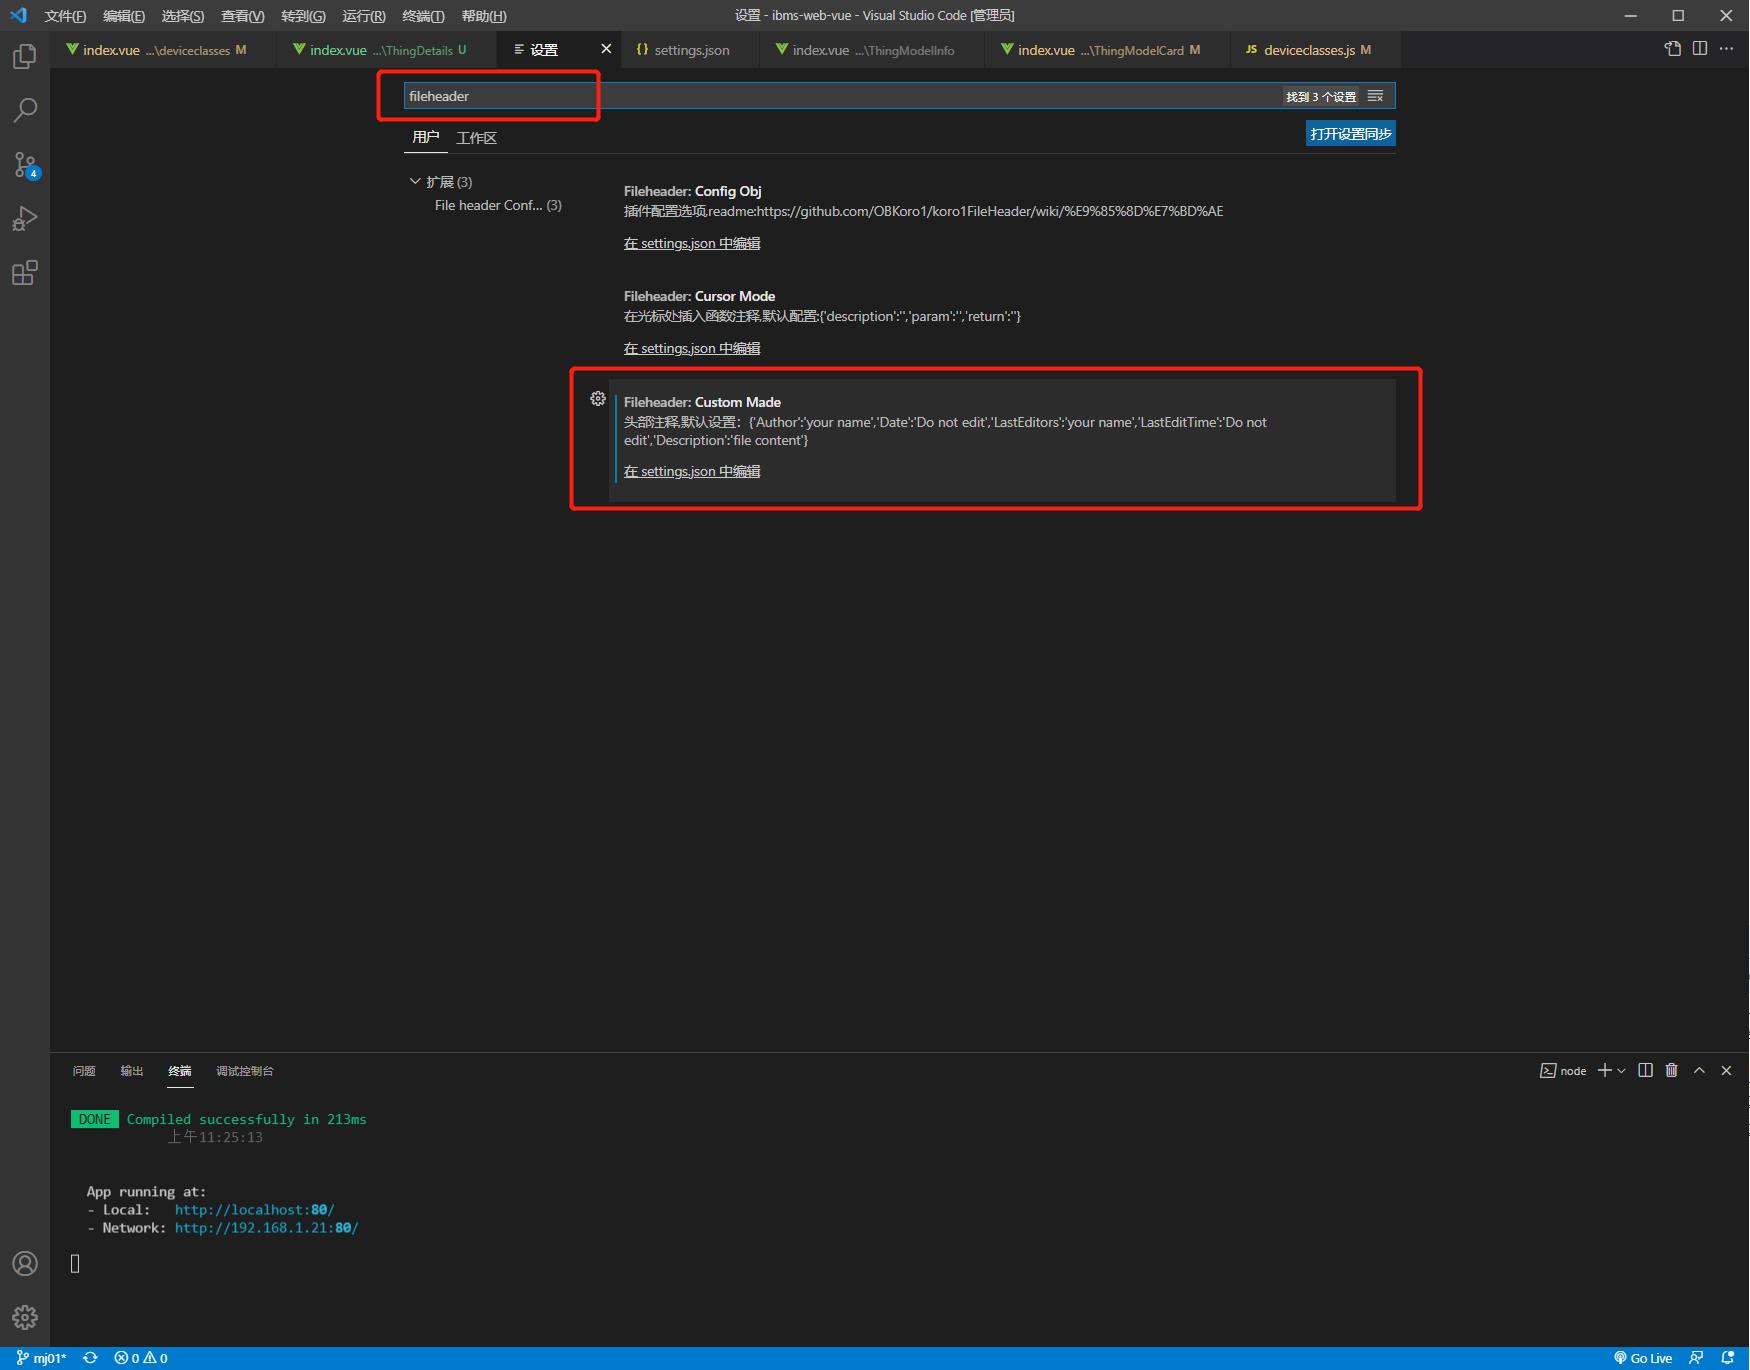
Task: Open the Accounts menu icon
Action: click(x=25, y=1264)
